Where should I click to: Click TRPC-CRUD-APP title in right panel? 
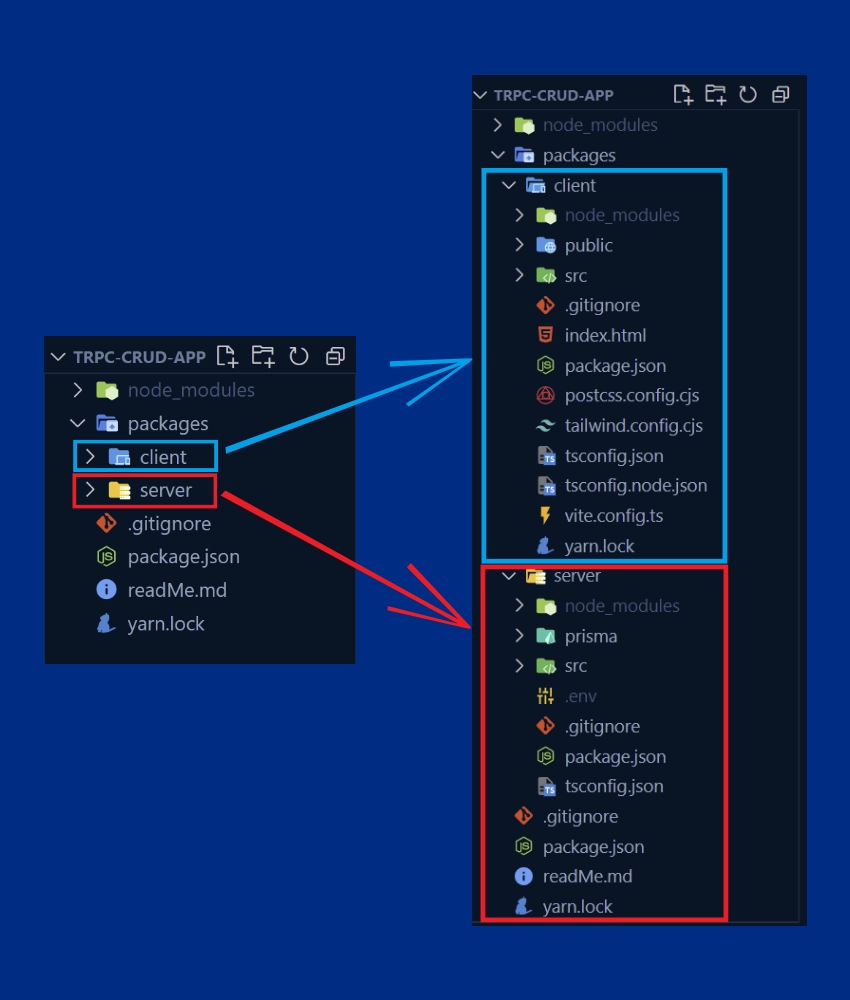pyautogui.click(x=553, y=95)
